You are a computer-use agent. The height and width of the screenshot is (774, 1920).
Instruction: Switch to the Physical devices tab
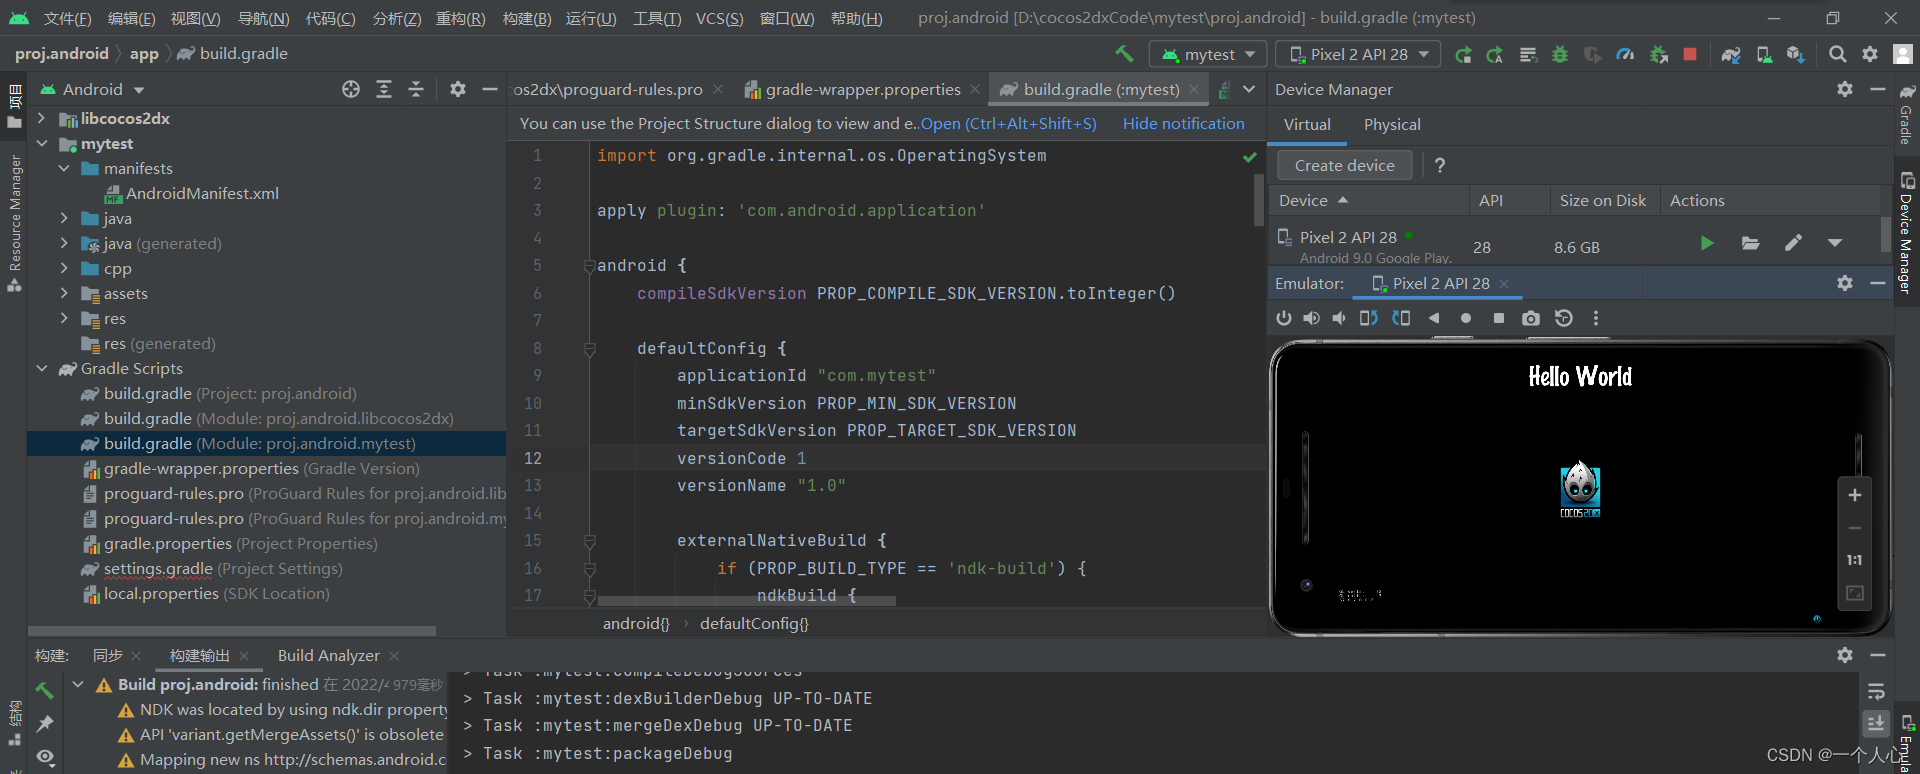(x=1391, y=124)
